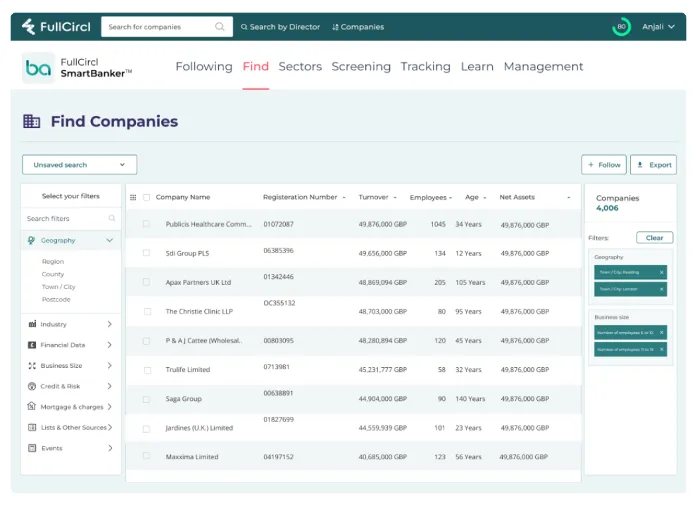Remove the employees 6 to 10 filter chip
The image size is (696, 506).
tap(661, 332)
